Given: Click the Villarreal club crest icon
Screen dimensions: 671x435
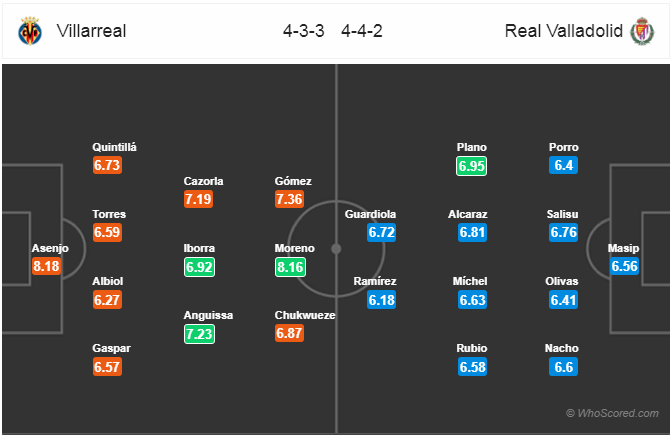Looking at the screenshot, I should pyautogui.click(x=30, y=31).
